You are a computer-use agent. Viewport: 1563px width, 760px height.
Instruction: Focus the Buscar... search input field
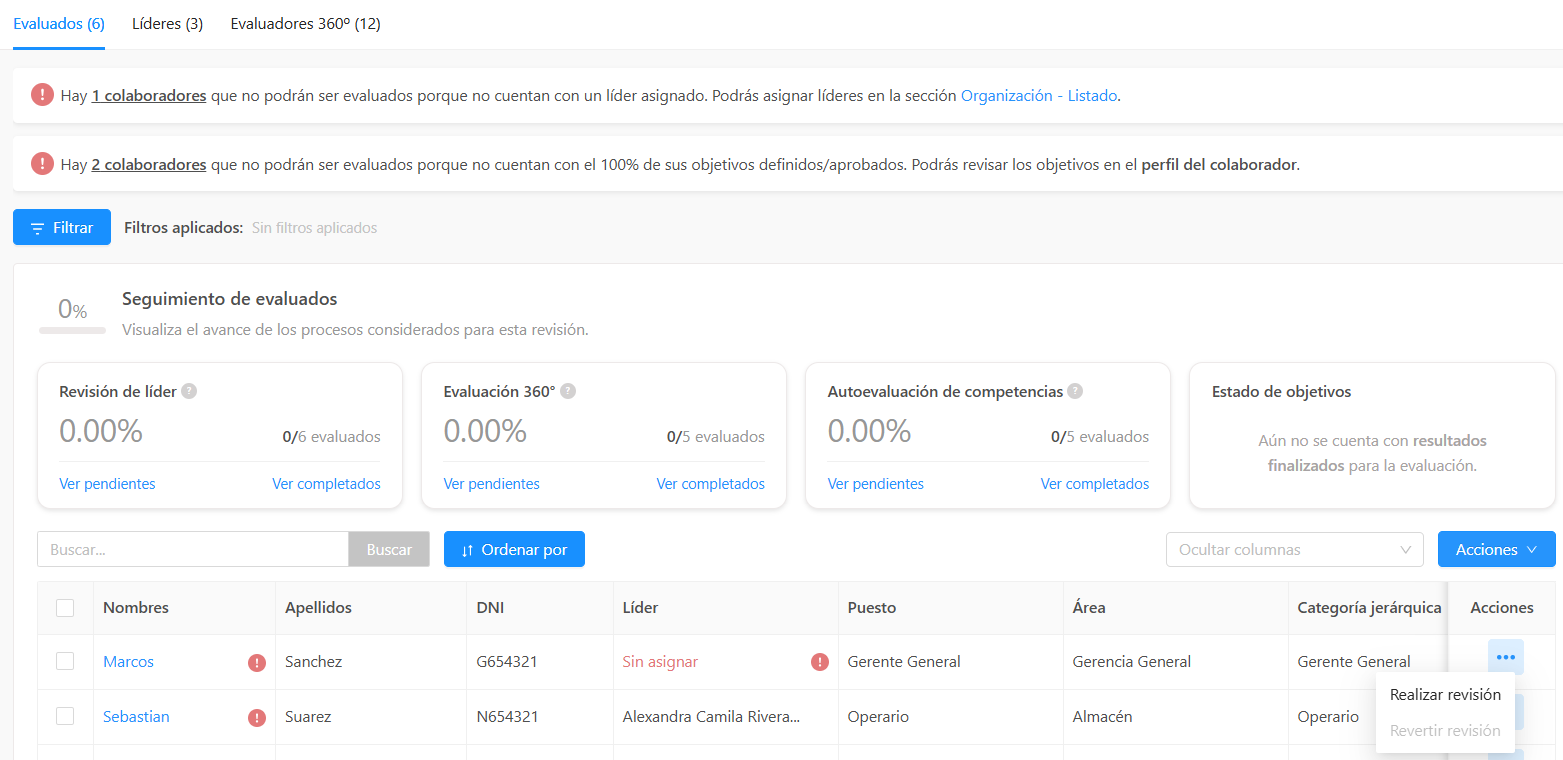coord(193,549)
